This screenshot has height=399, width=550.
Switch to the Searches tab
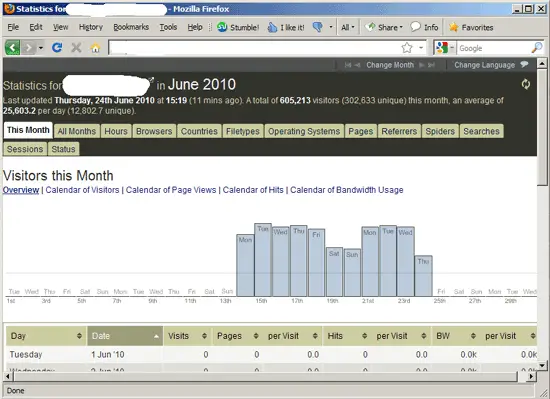481,131
